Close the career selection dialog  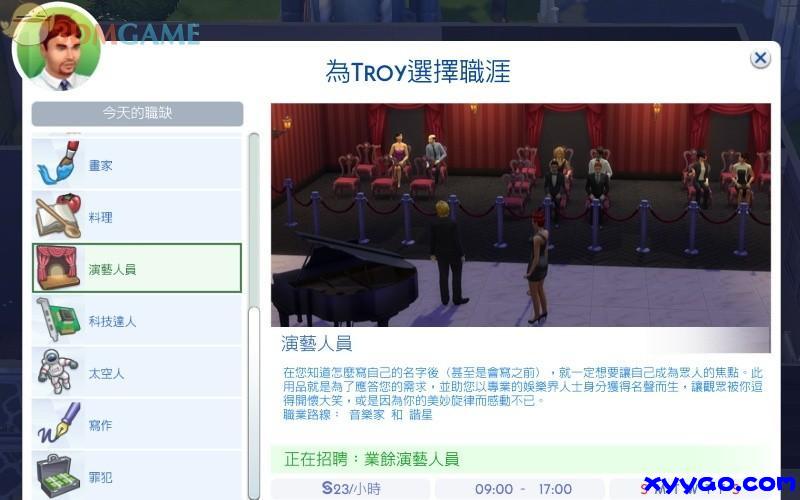(x=760, y=58)
